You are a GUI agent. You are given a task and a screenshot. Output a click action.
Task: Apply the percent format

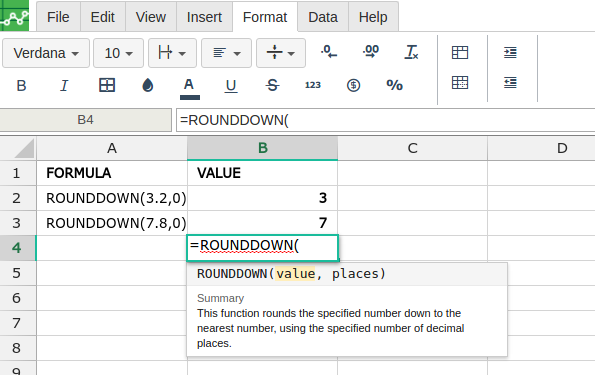[395, 85]
